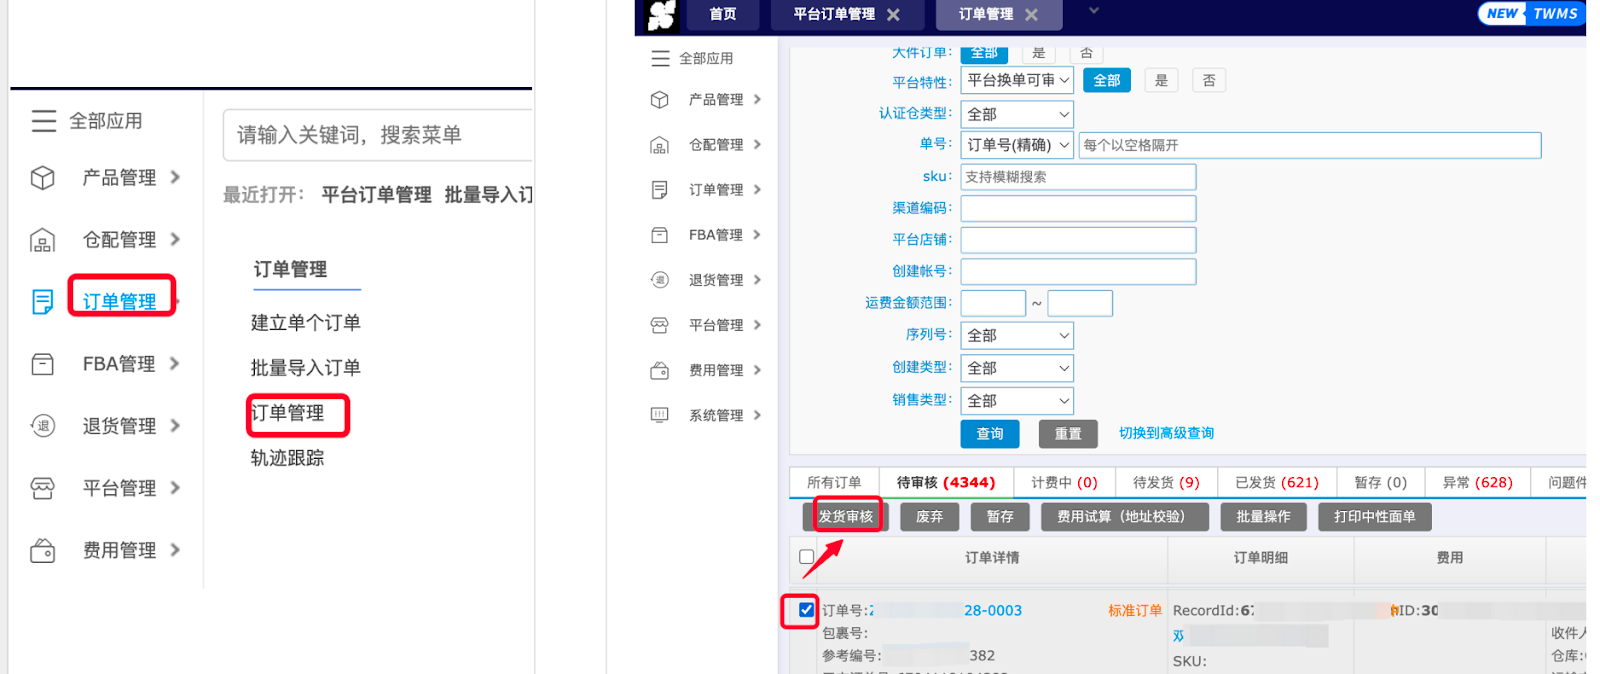Viewport: 1600px width, 674px height.
Task: Click the 切换到高级查询 link
Action: tap(1166, 433)
